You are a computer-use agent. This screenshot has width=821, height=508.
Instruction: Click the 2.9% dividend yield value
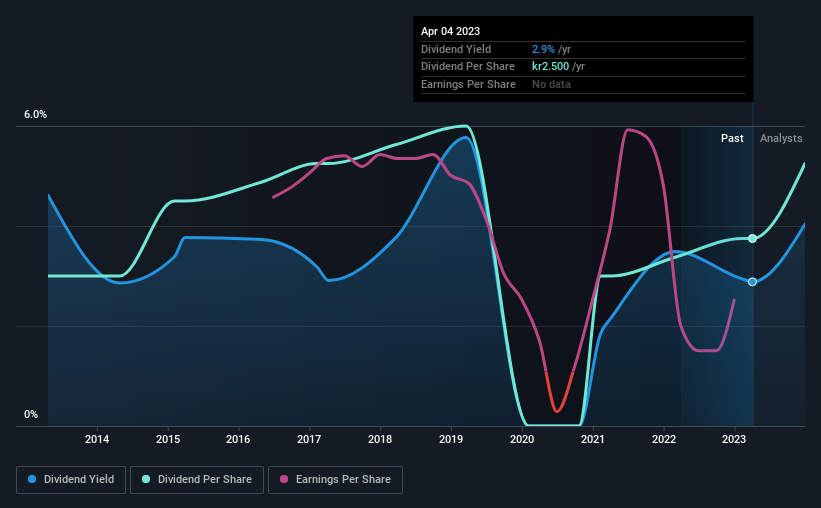coord(543,49)
